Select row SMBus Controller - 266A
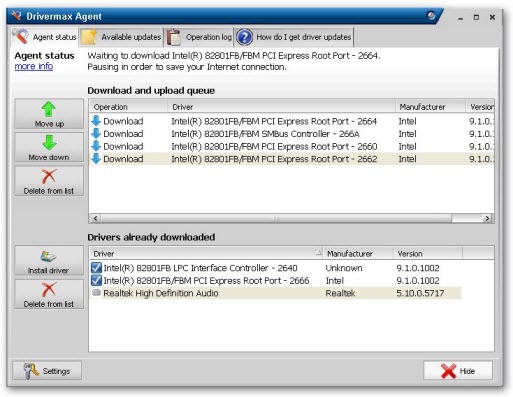513x397 pixels. tap(292, 134)
